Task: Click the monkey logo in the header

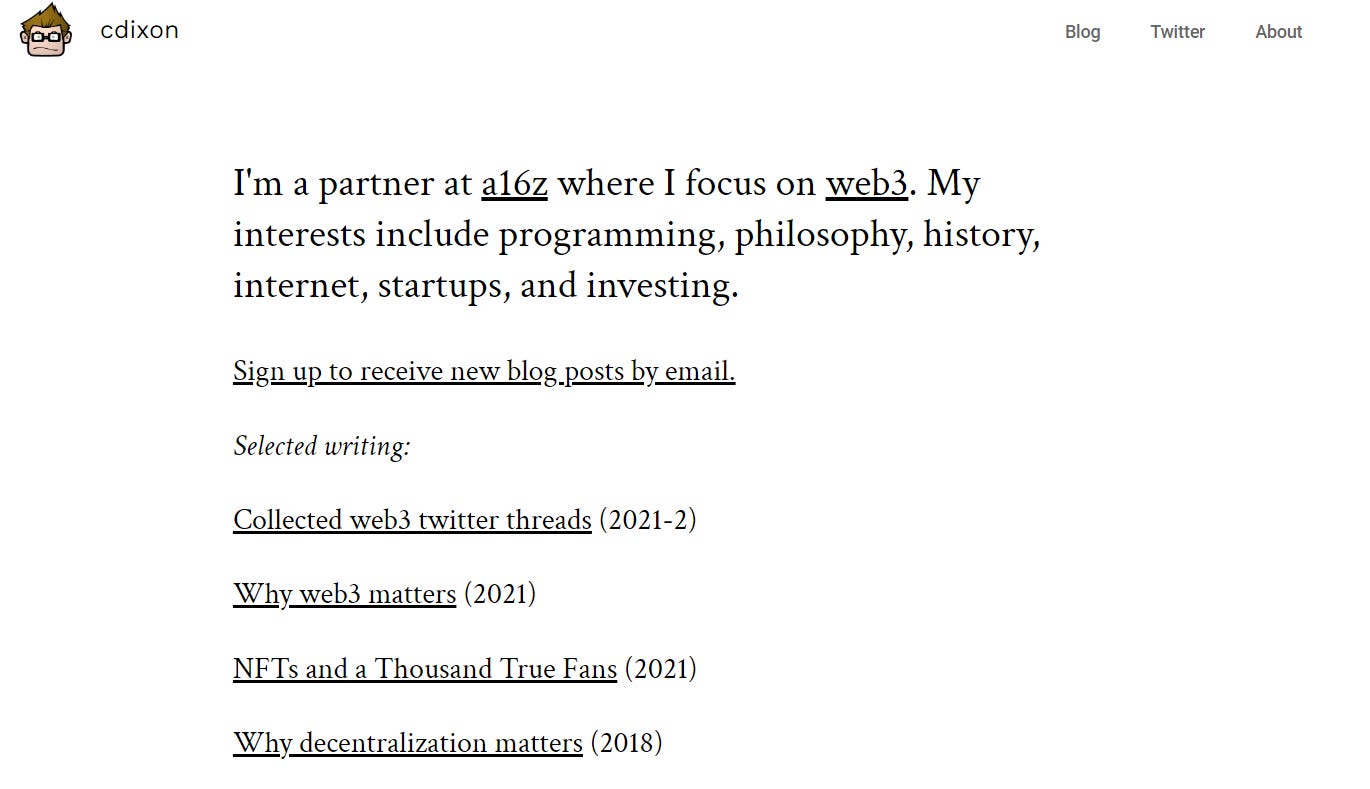Action: click(44, 31)
